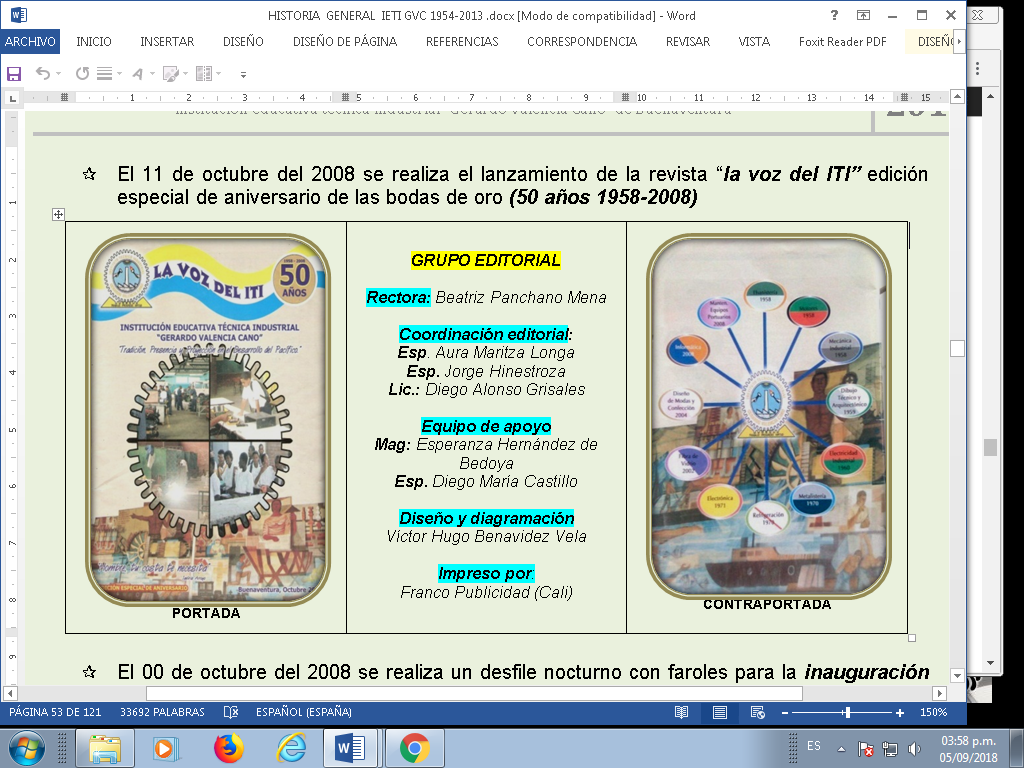The width and height of the screenshot is (1024, 768).
Task: Open the Foxit Reader PDF tab
Action: coord(842,42)
